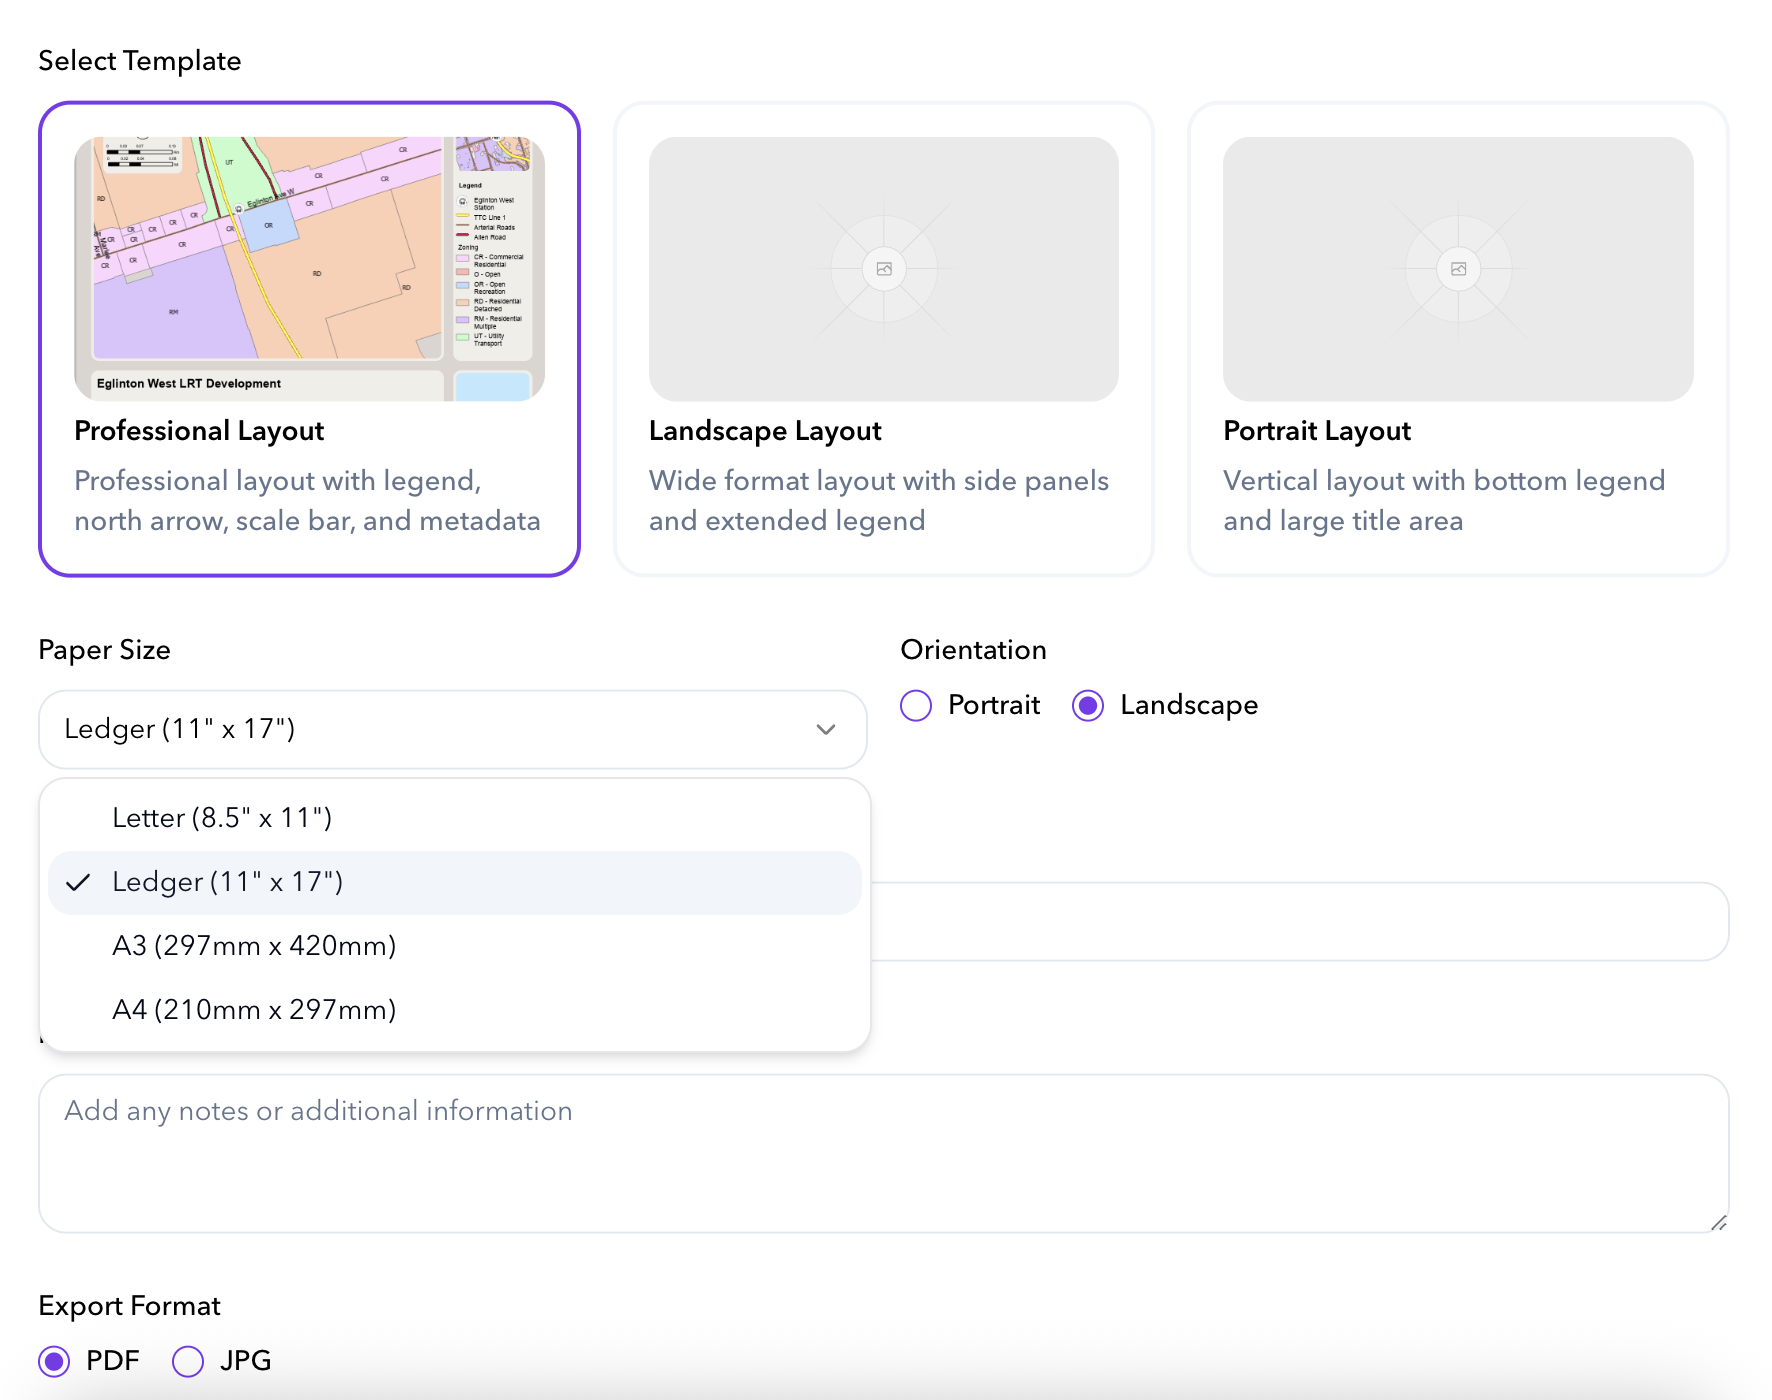Image resolution: width=1772 pixels, height=1400 pixels.
Task: Choose the Portrait Layout template card
Action: pos(1457,480)
